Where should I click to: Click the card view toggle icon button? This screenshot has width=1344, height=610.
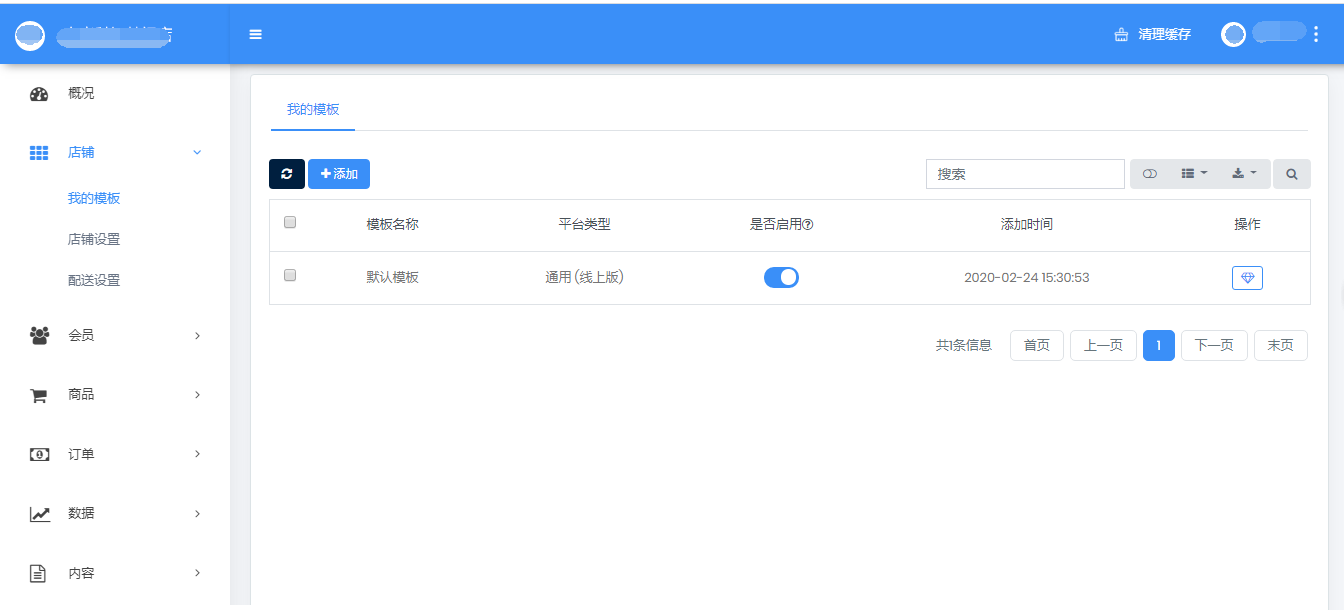[1150, 174]
